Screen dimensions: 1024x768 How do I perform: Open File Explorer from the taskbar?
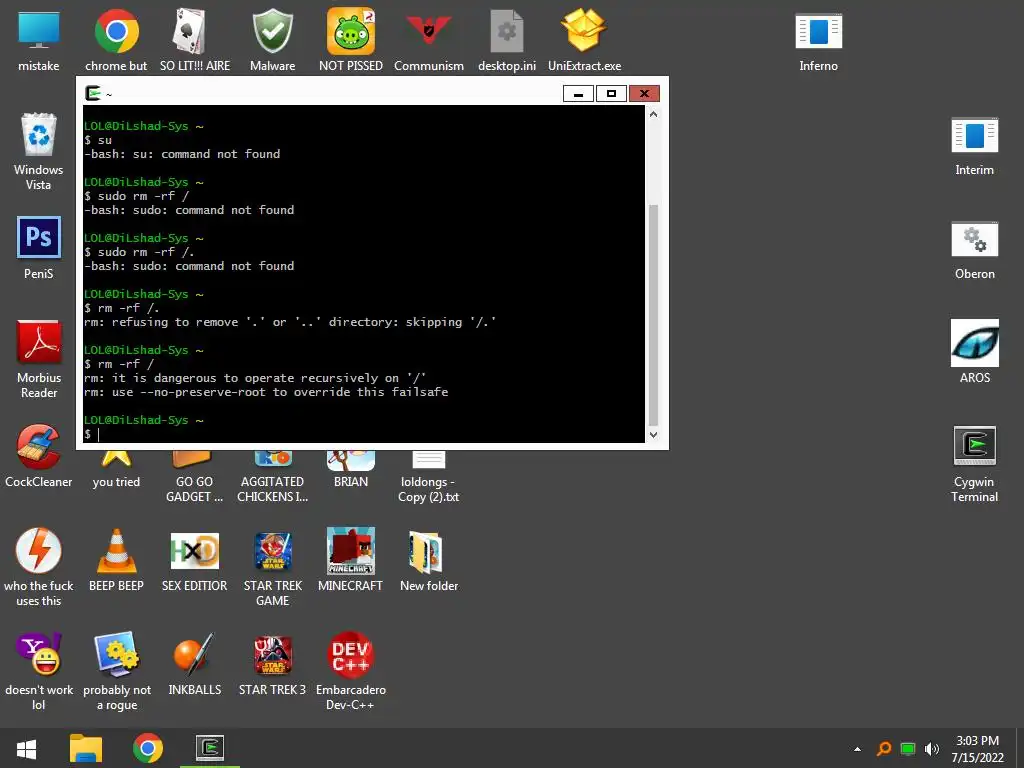[x=86, y=748]
